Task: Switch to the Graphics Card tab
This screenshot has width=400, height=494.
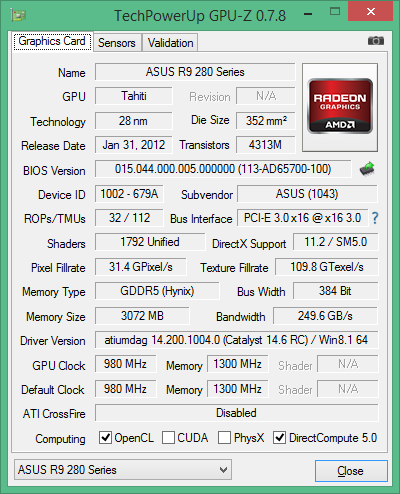Action: tap(52, 41)
